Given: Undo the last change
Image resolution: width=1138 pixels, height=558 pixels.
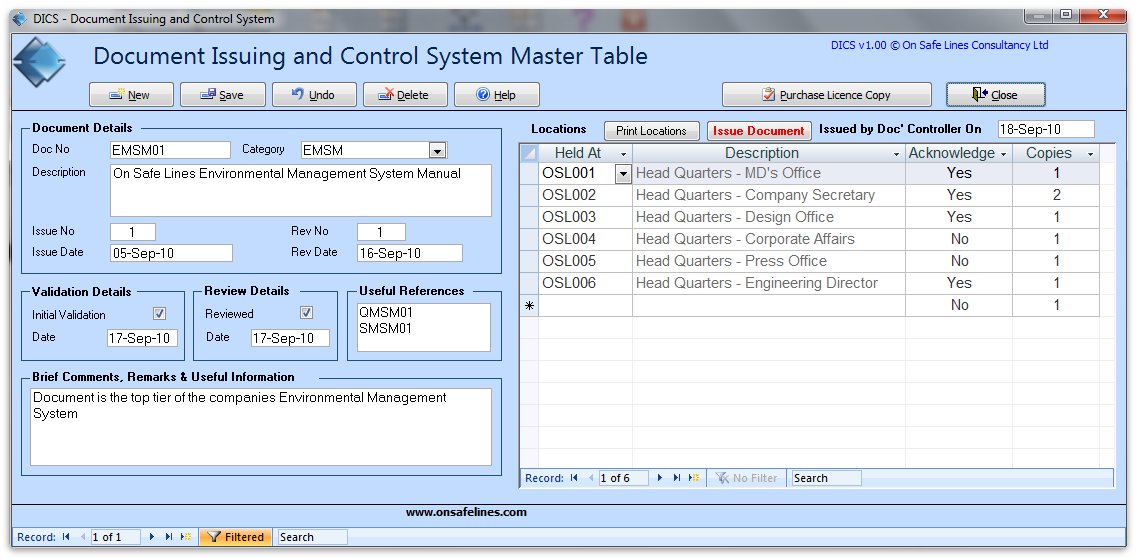Looking at the screenshot, I should [x=312, y=95].
